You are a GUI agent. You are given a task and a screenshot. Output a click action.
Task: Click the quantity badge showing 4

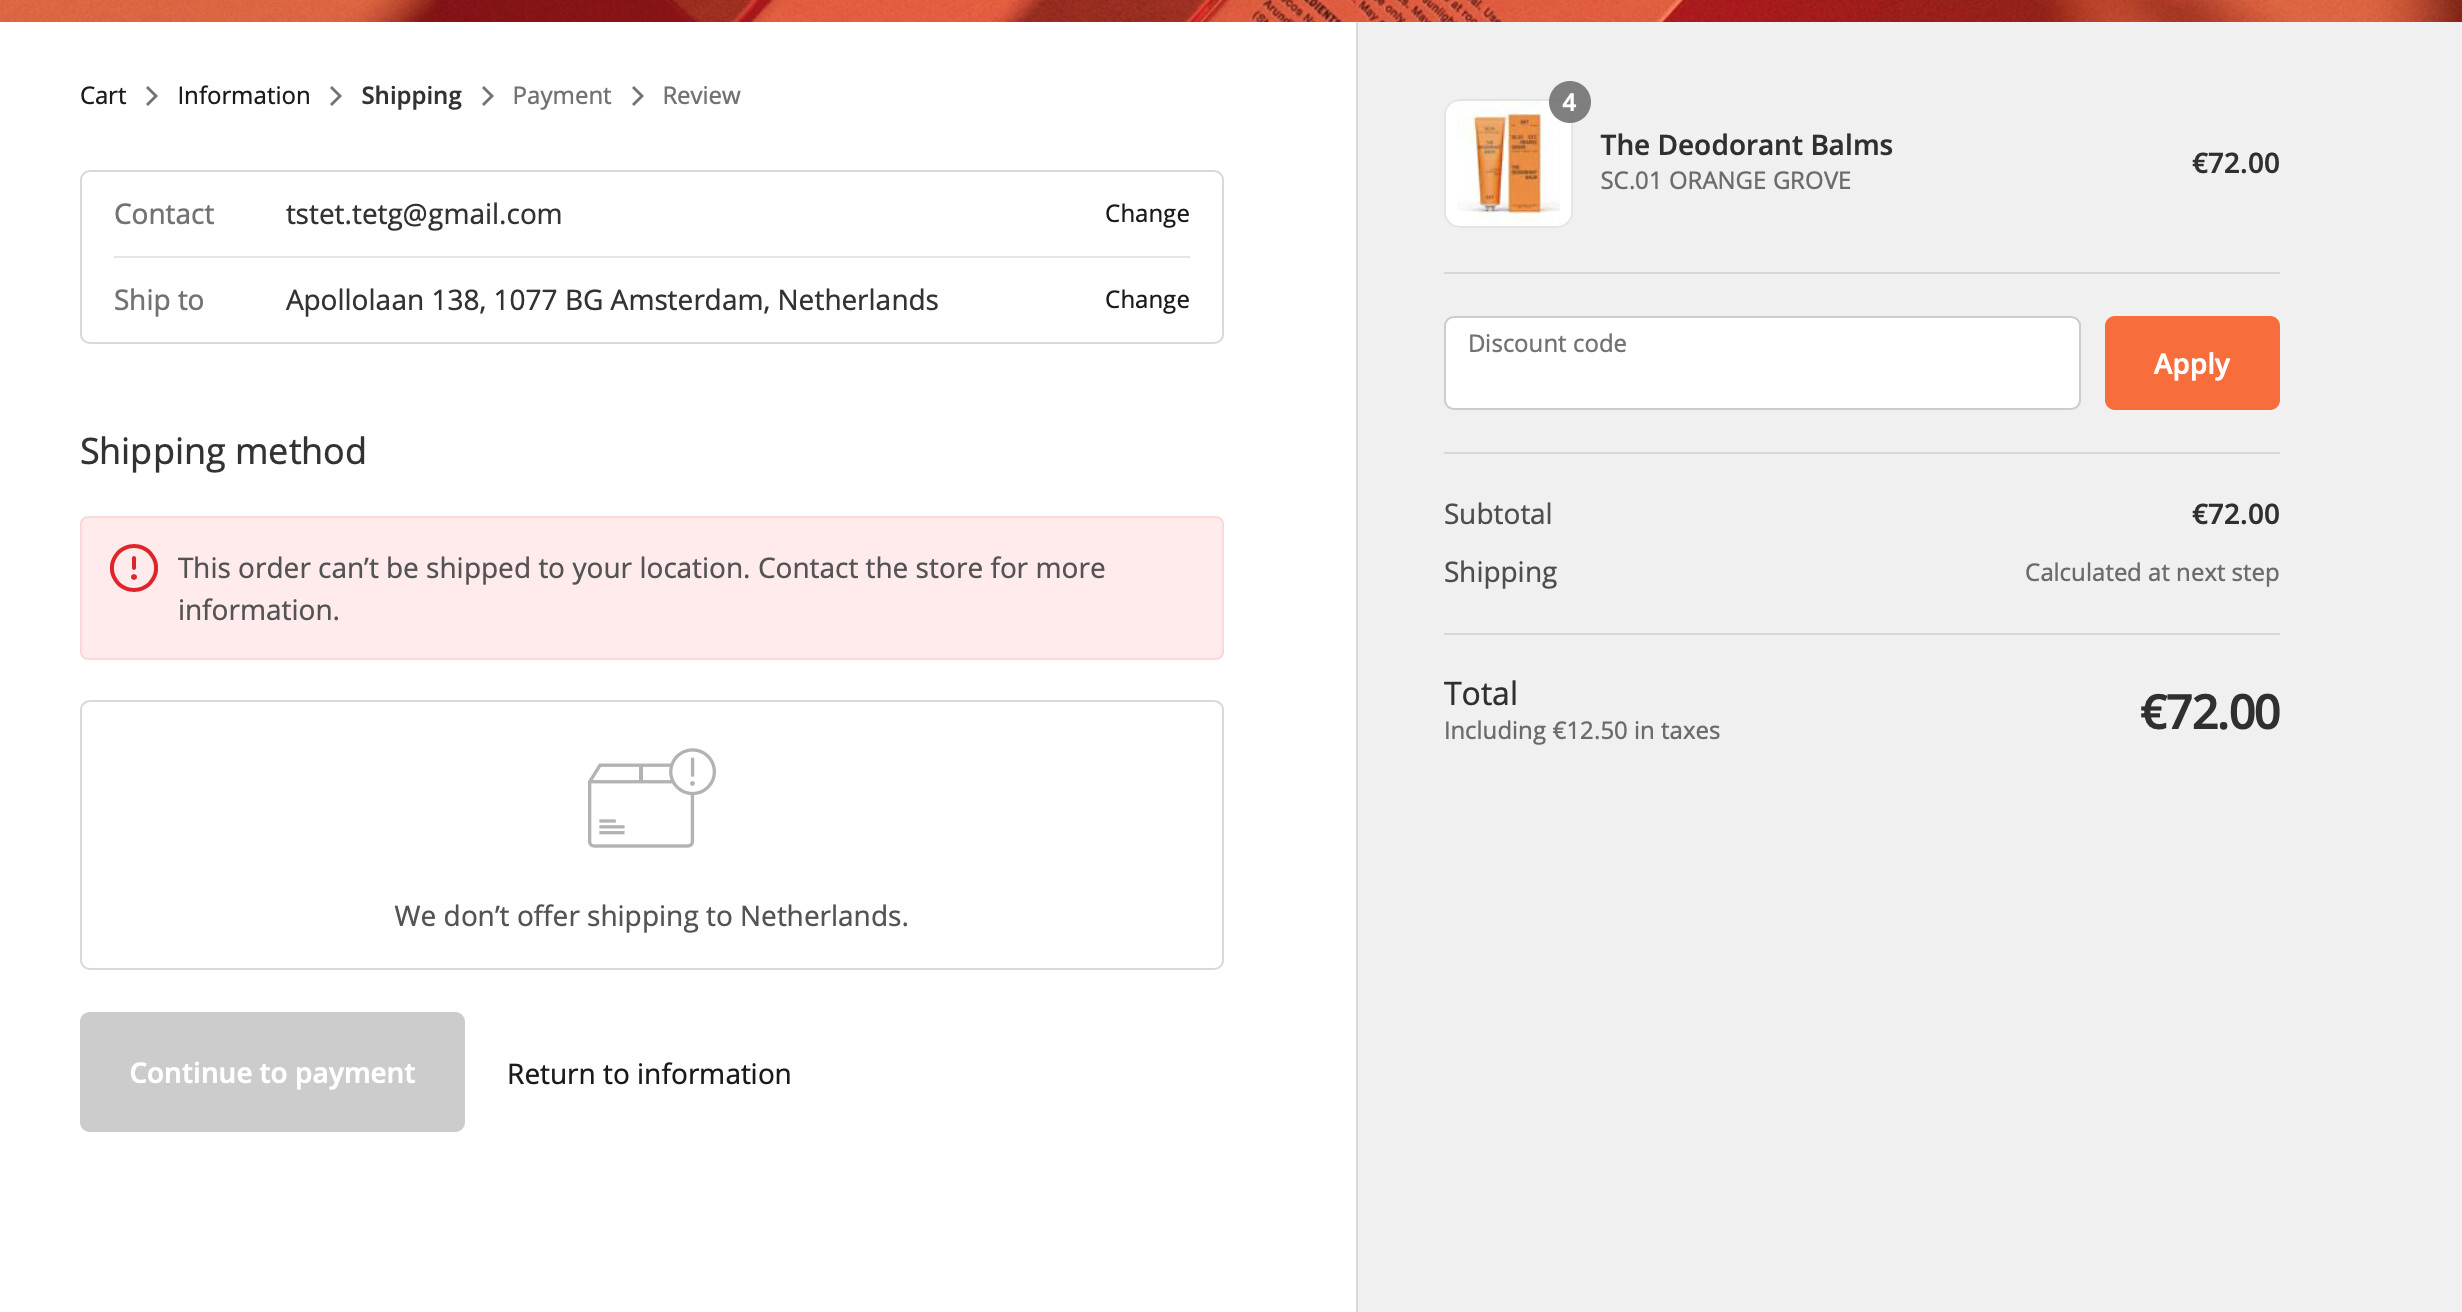[x=1569, y=102]
